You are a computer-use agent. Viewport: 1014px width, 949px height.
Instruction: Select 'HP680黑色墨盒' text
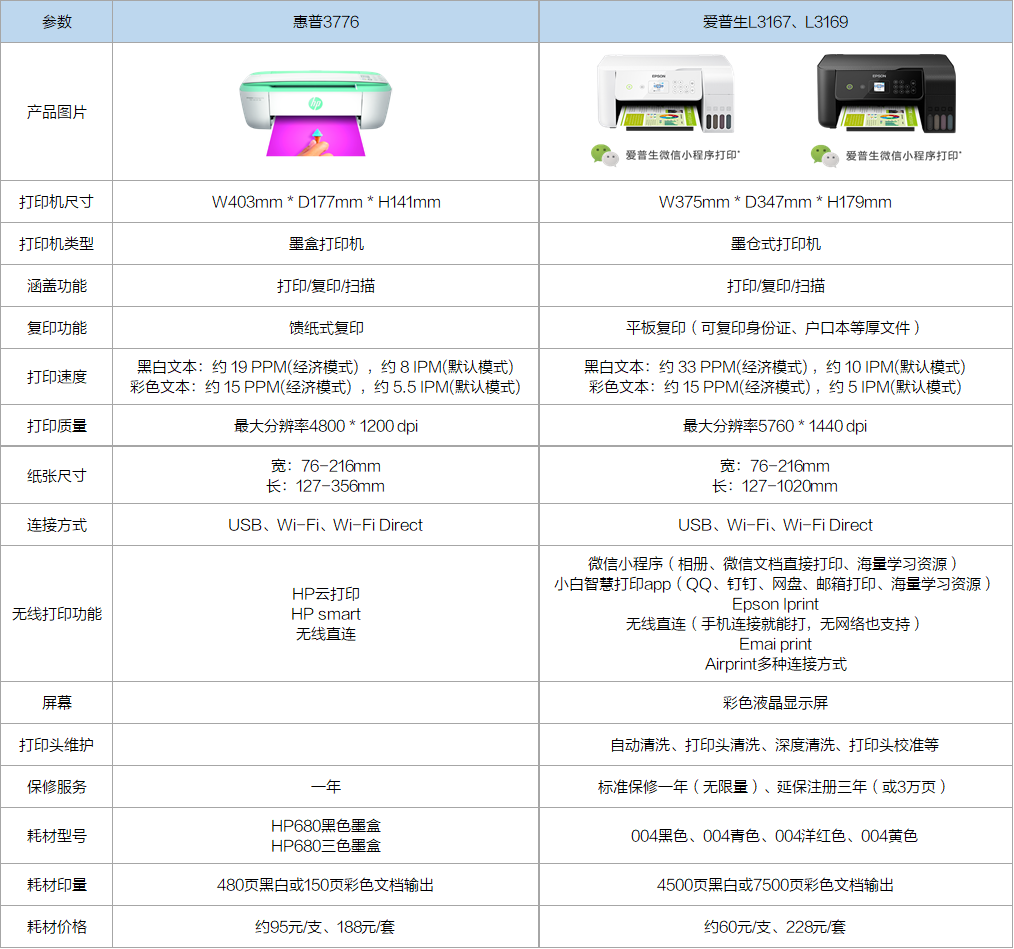click(x=326, y=825)
